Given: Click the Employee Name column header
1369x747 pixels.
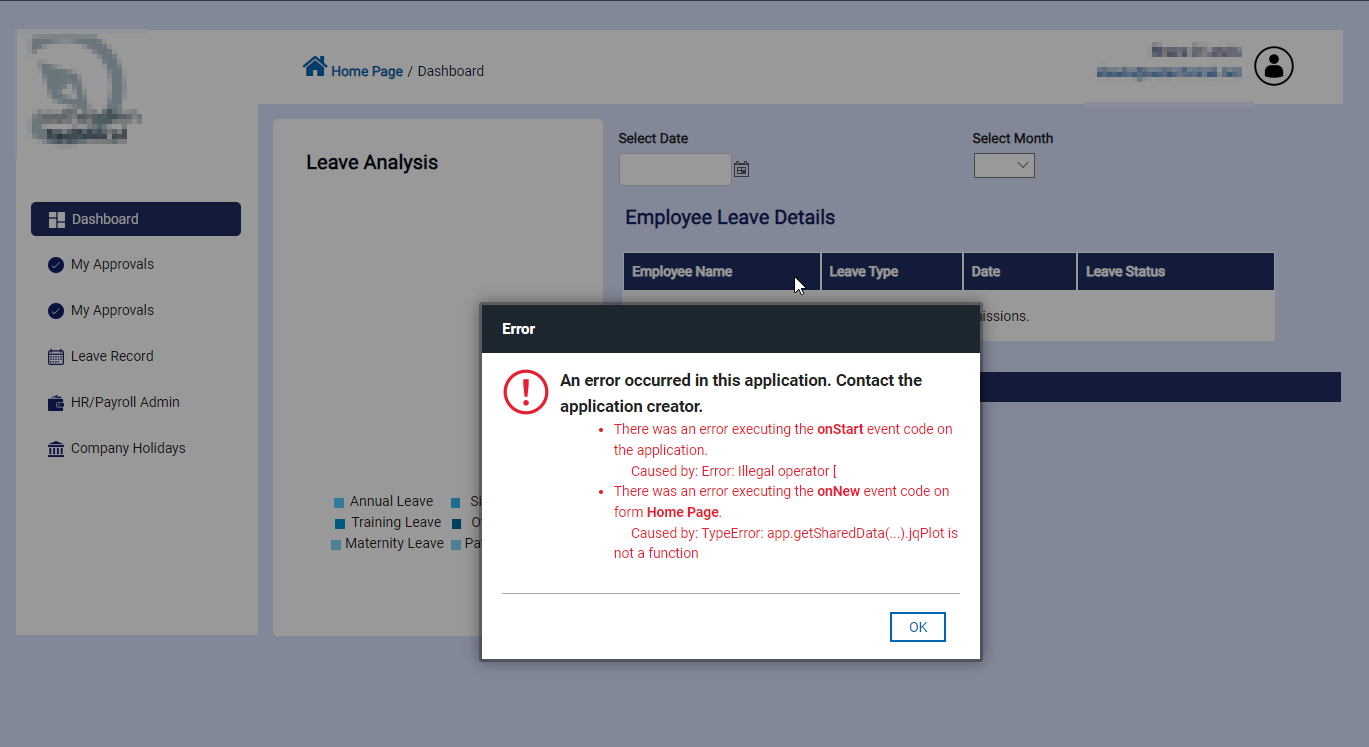Looking at the screenshot, I should click(682, 272).
